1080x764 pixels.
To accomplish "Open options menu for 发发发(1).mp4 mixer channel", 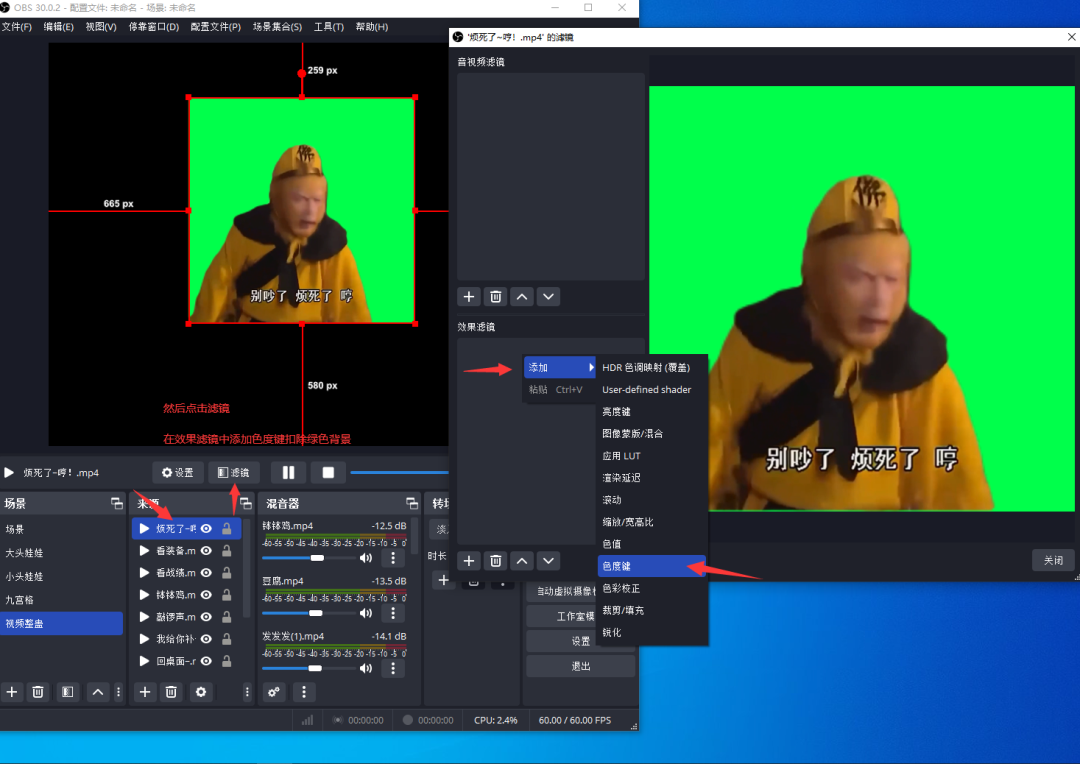I will pyautogui.click(x=393, y=668).
